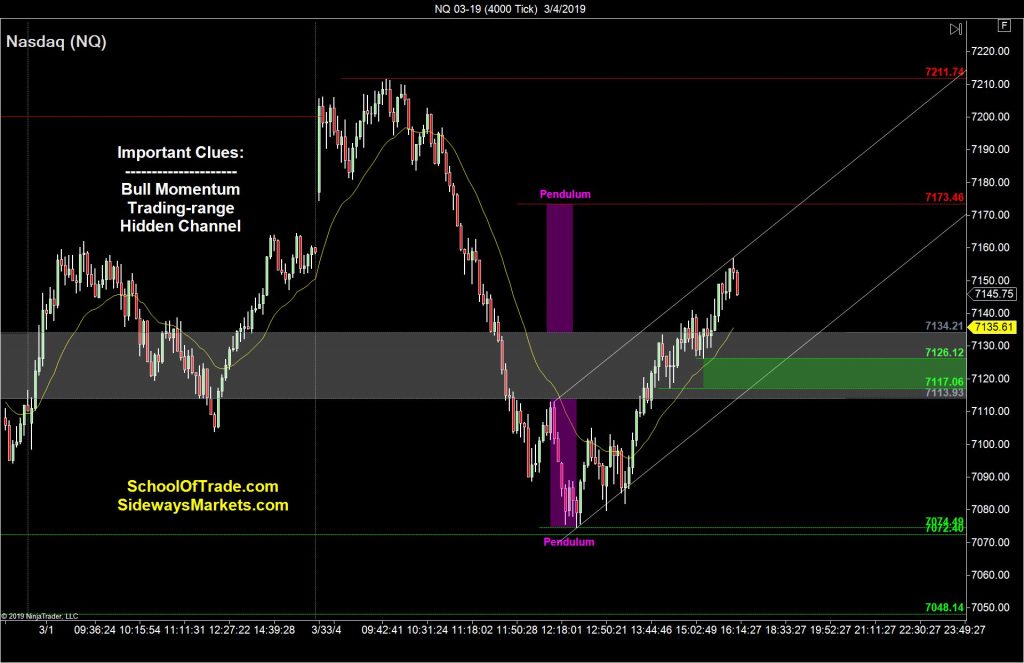Click 09:36:24 on the time axis
Viewport: 1024px width, 663px height.
click(x=95, y=630)
